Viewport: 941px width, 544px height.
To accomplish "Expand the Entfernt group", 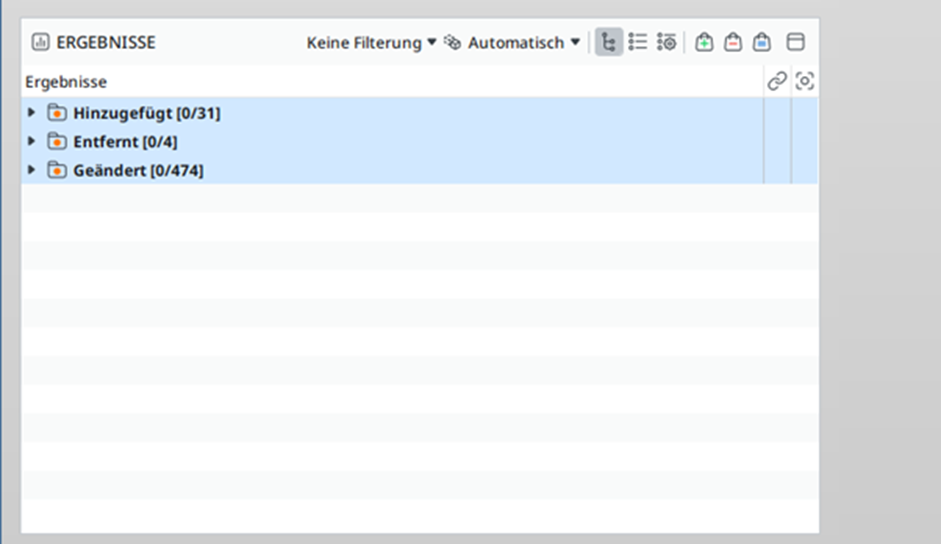I will pyautogui.click(x=32, y=141).
